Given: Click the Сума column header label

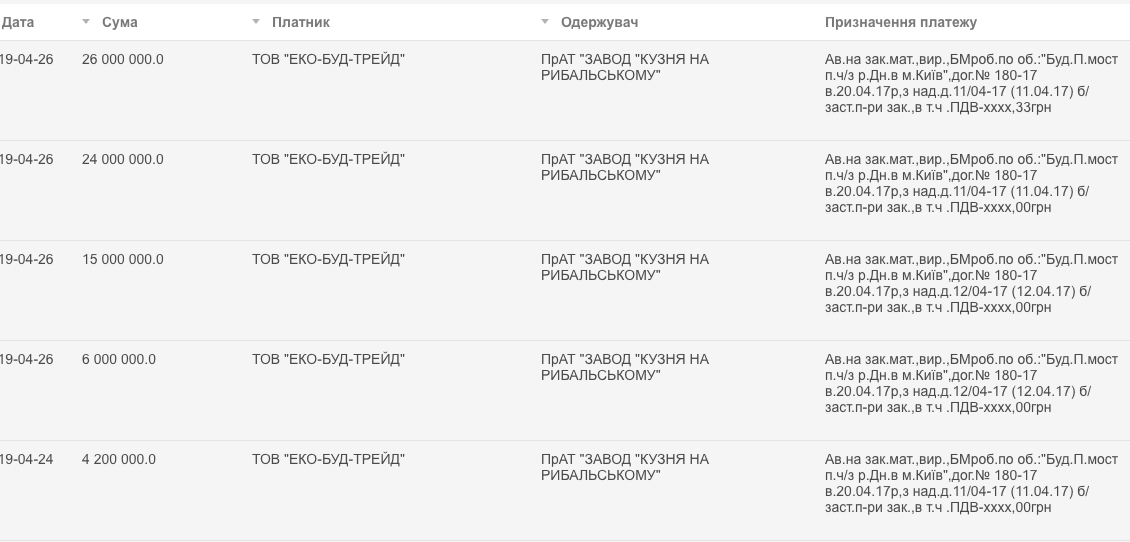Looking at the screenshot, I should point(120,22).
